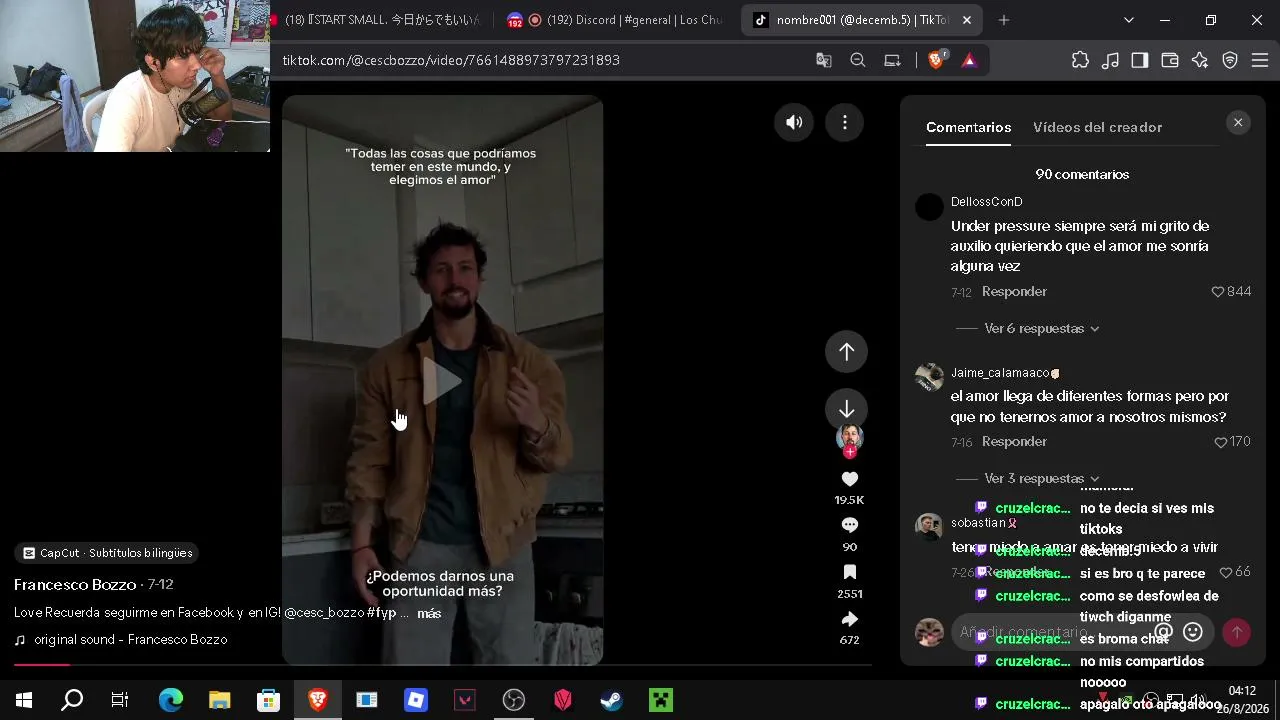Reply to DellossConD's comment
The image size is (1280, 720).
[x=1014, y=292]
